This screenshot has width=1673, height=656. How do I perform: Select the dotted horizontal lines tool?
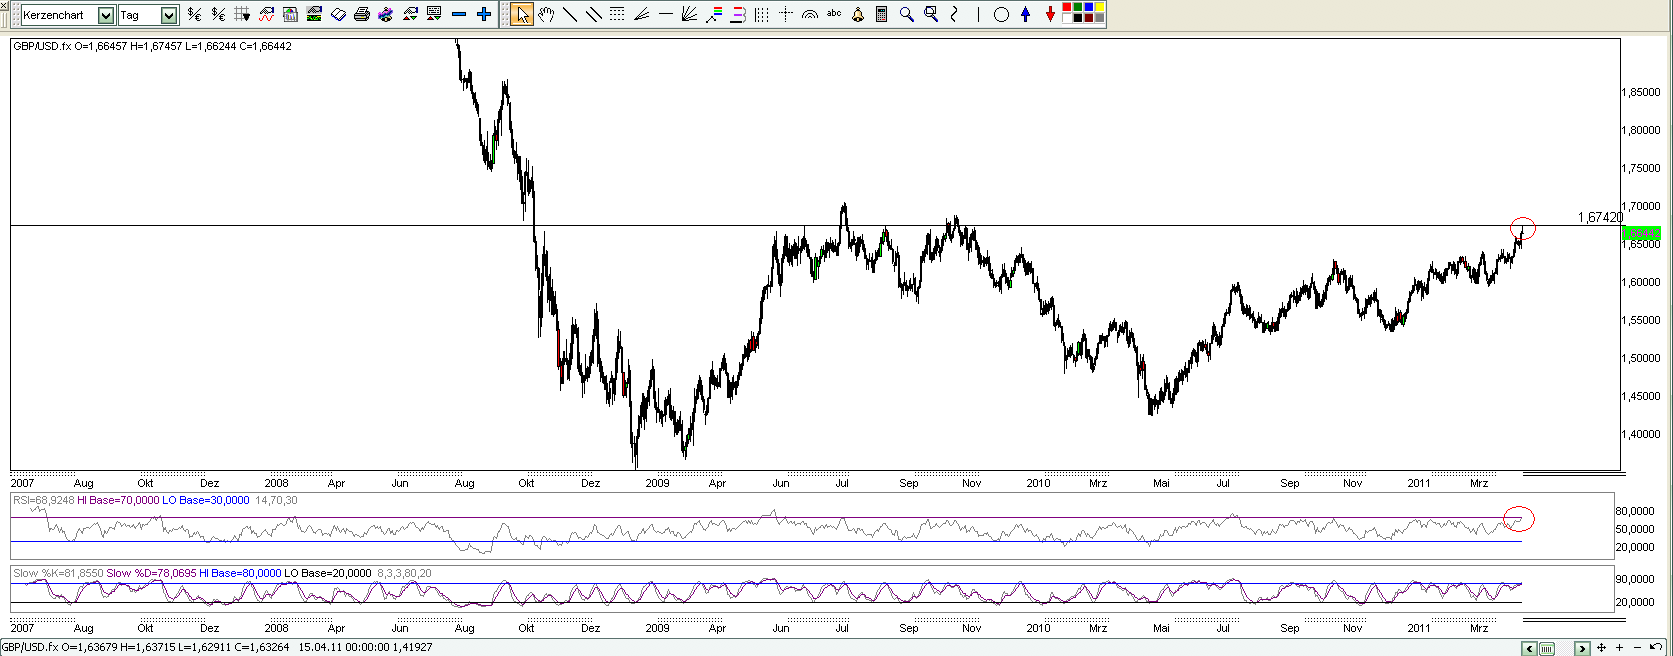pyautogui.click(x=617, y=14)
